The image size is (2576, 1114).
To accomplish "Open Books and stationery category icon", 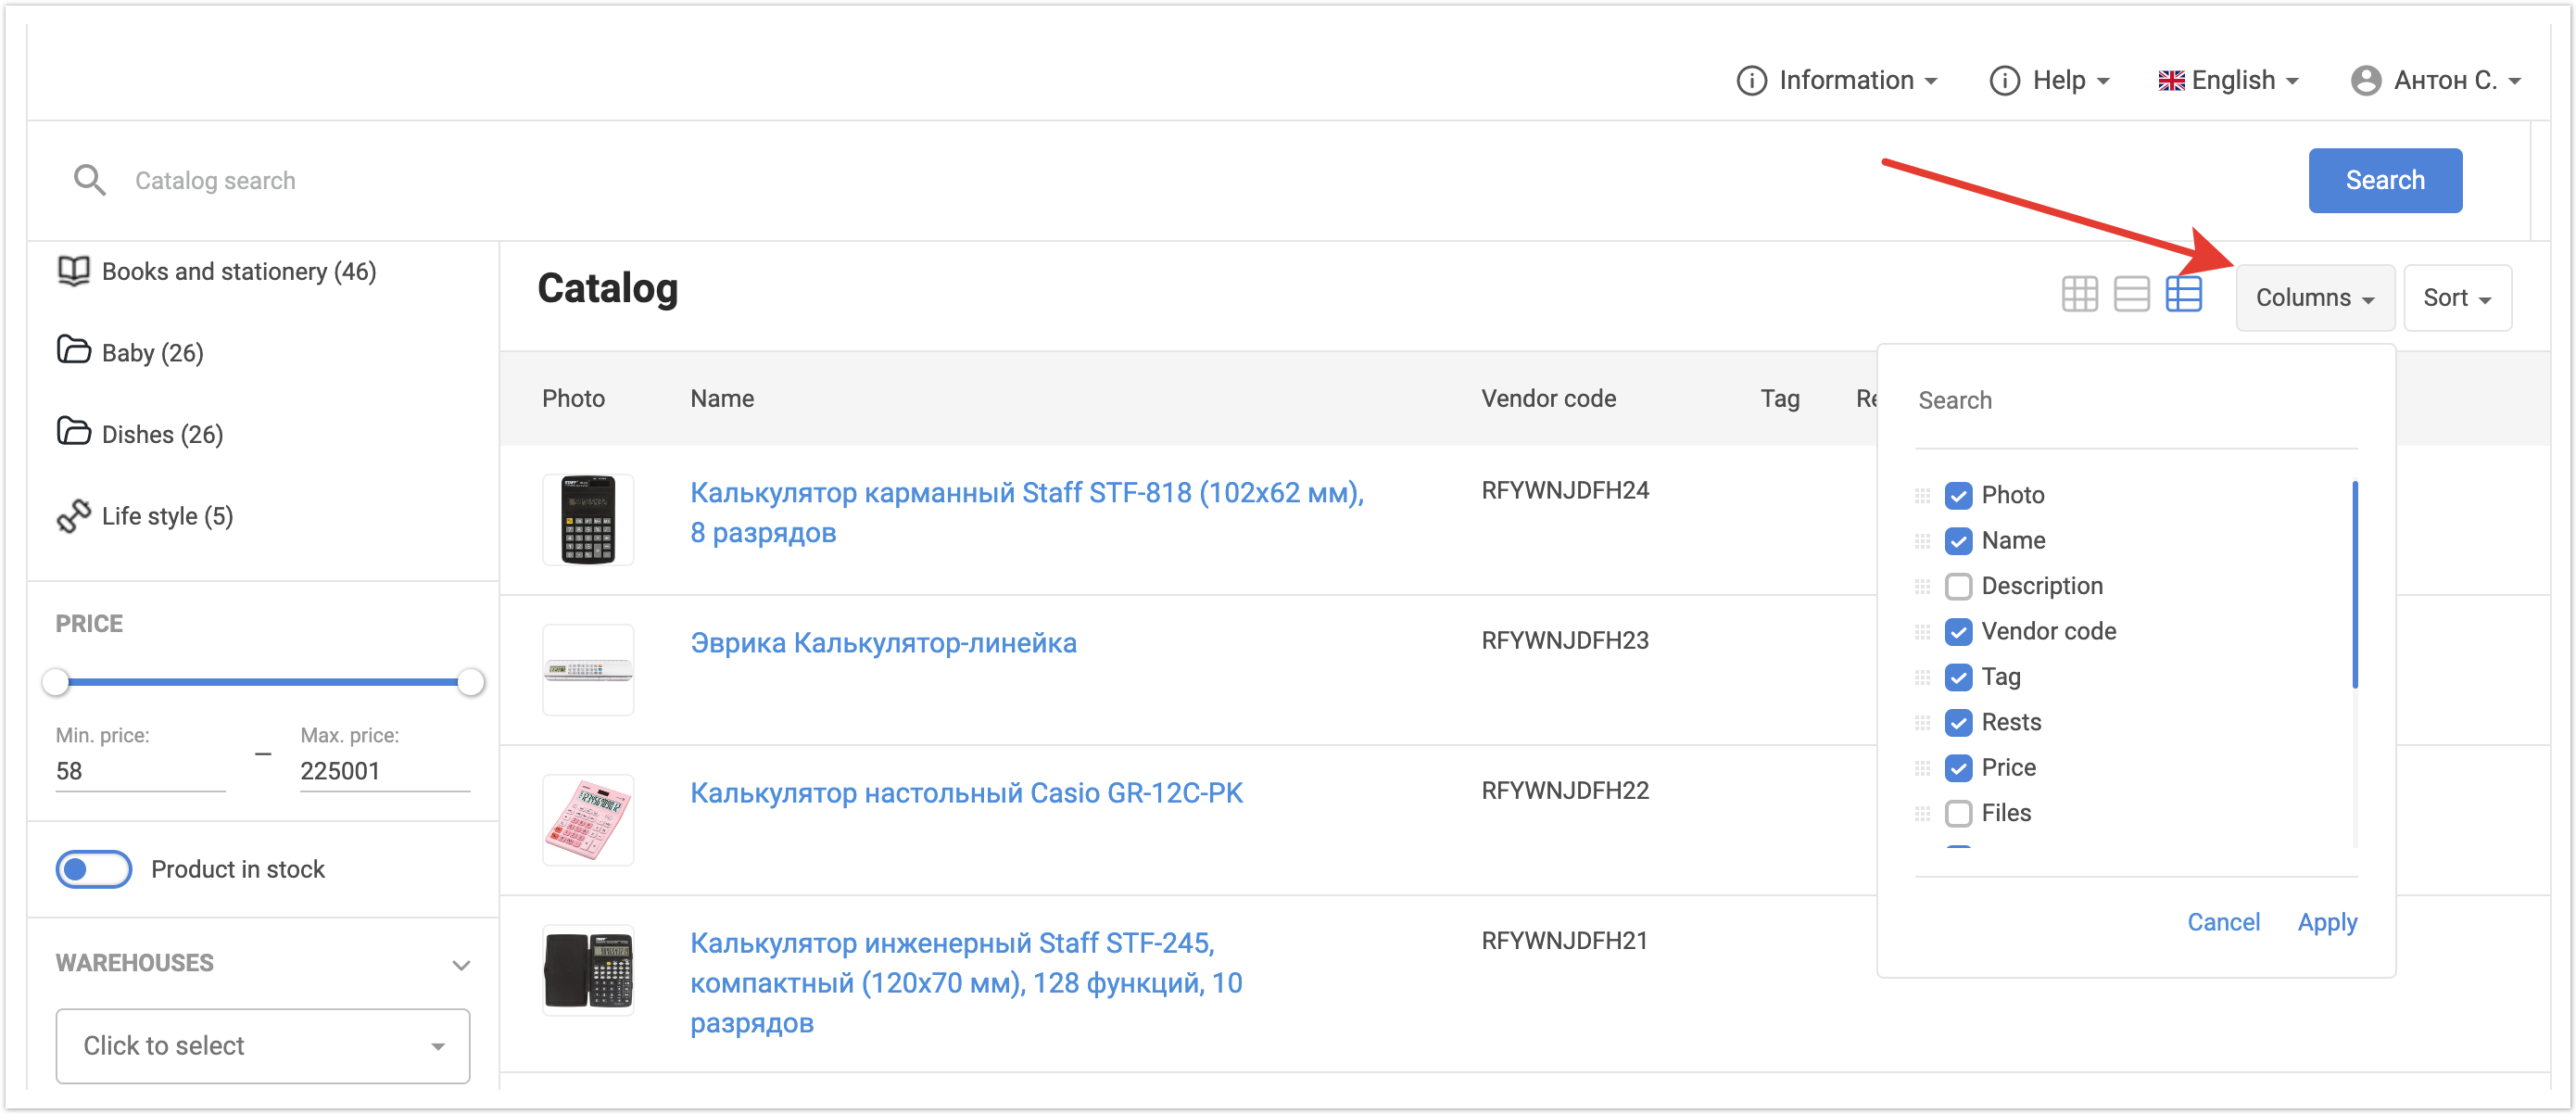I will coord(73,271).
